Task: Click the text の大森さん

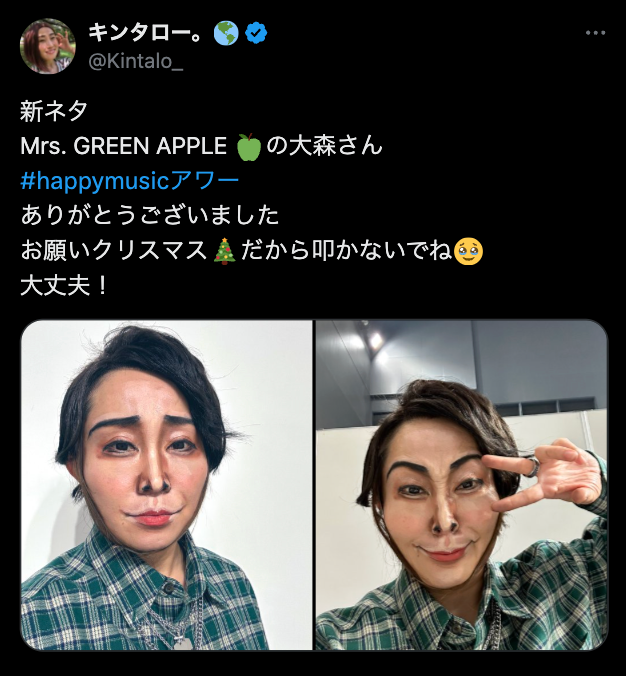Action: click(x=324, y=146)
